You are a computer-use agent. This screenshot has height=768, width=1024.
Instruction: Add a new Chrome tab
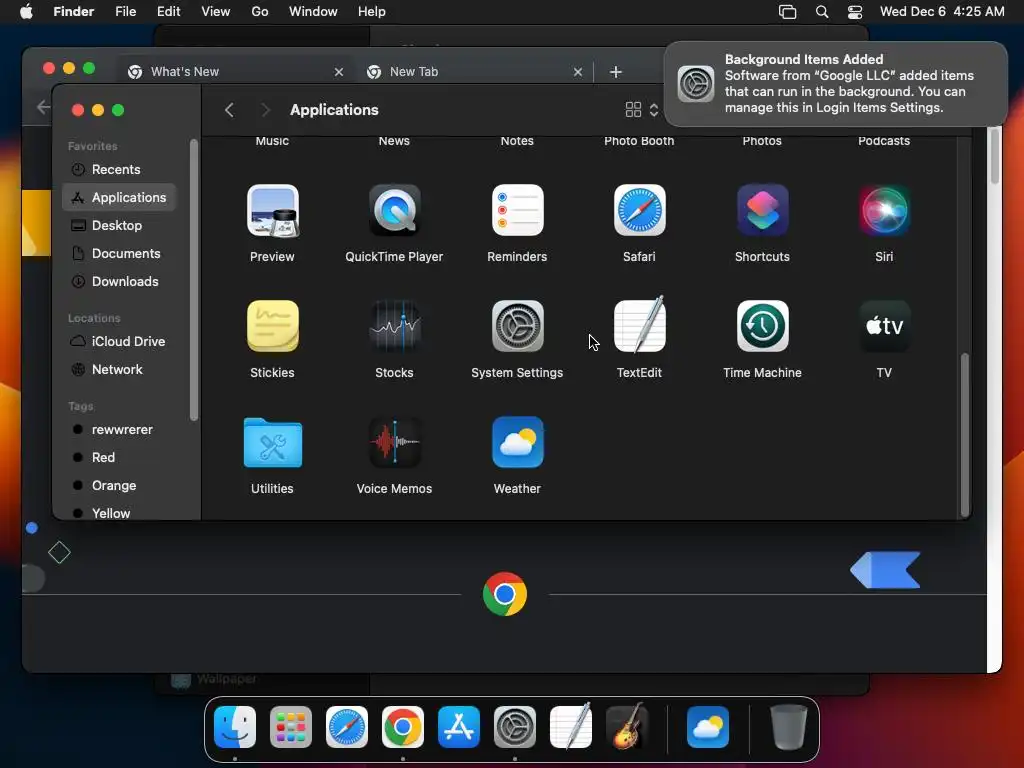616,72
